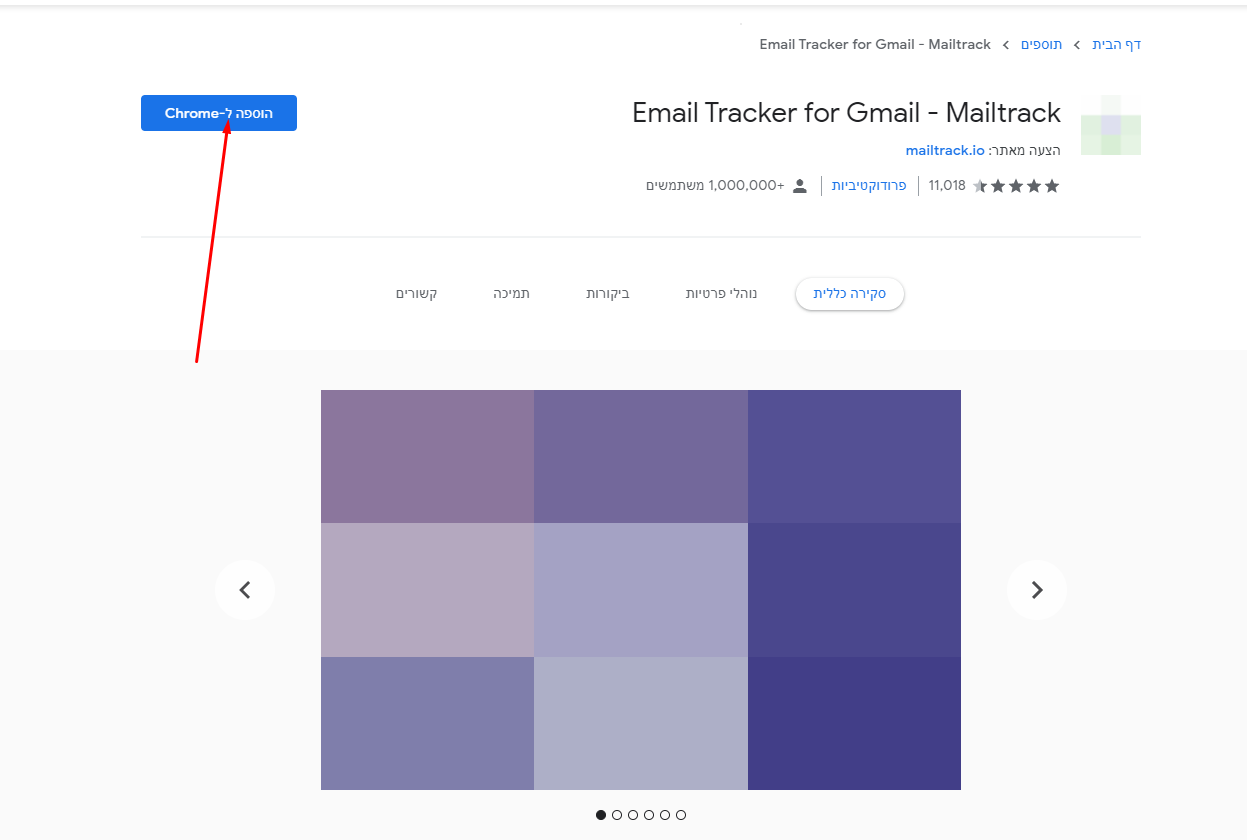Go to the next screenshot with right arrow

point(1037,590)
